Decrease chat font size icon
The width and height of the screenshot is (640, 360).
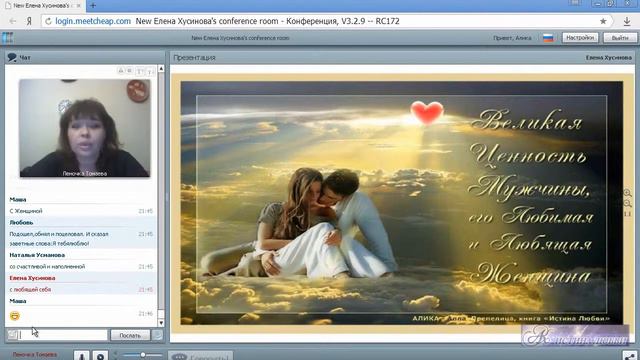150,71
